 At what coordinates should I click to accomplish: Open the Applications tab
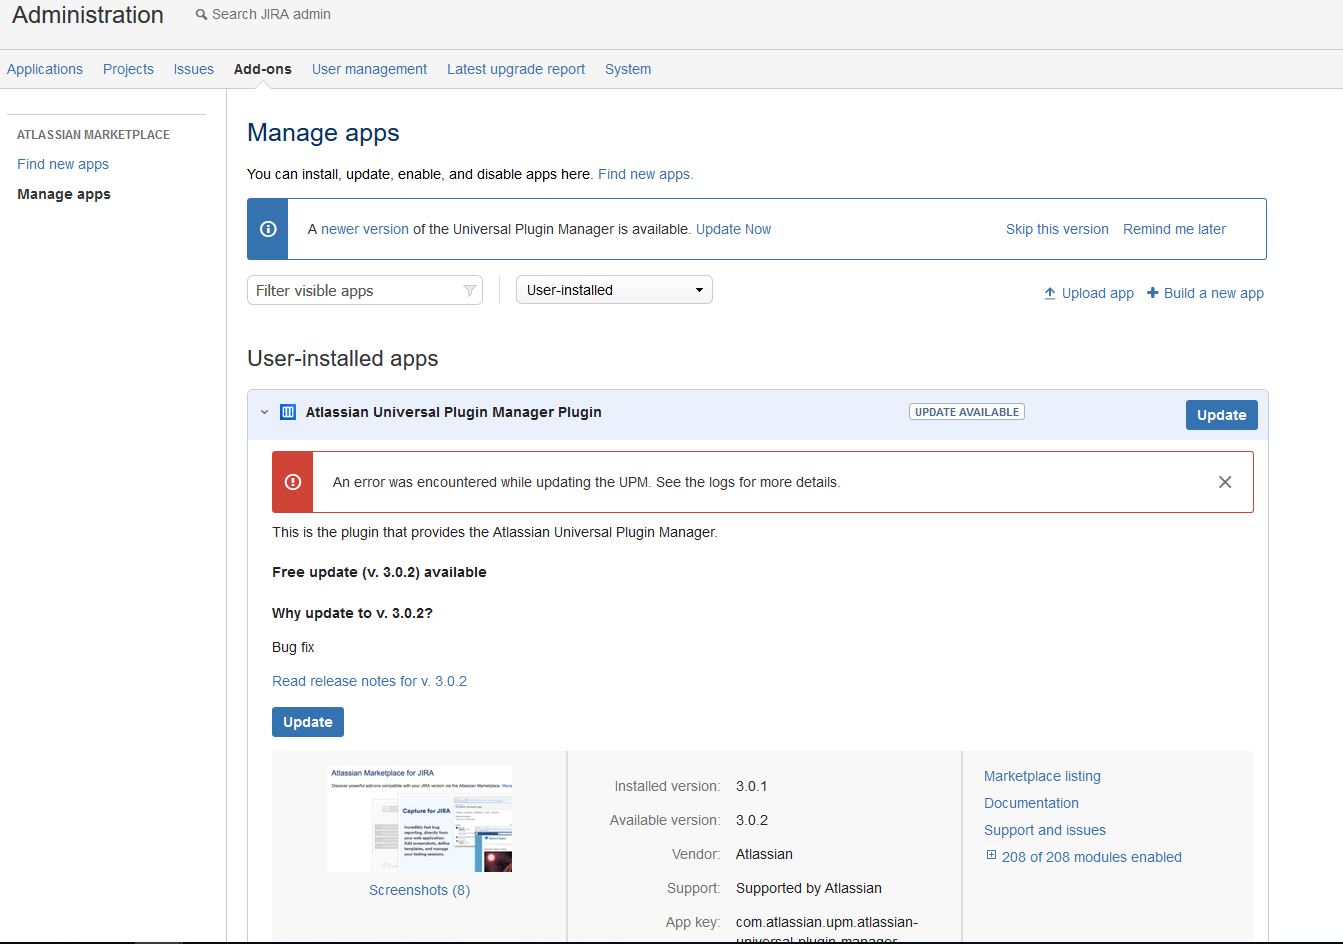point(45,69)
